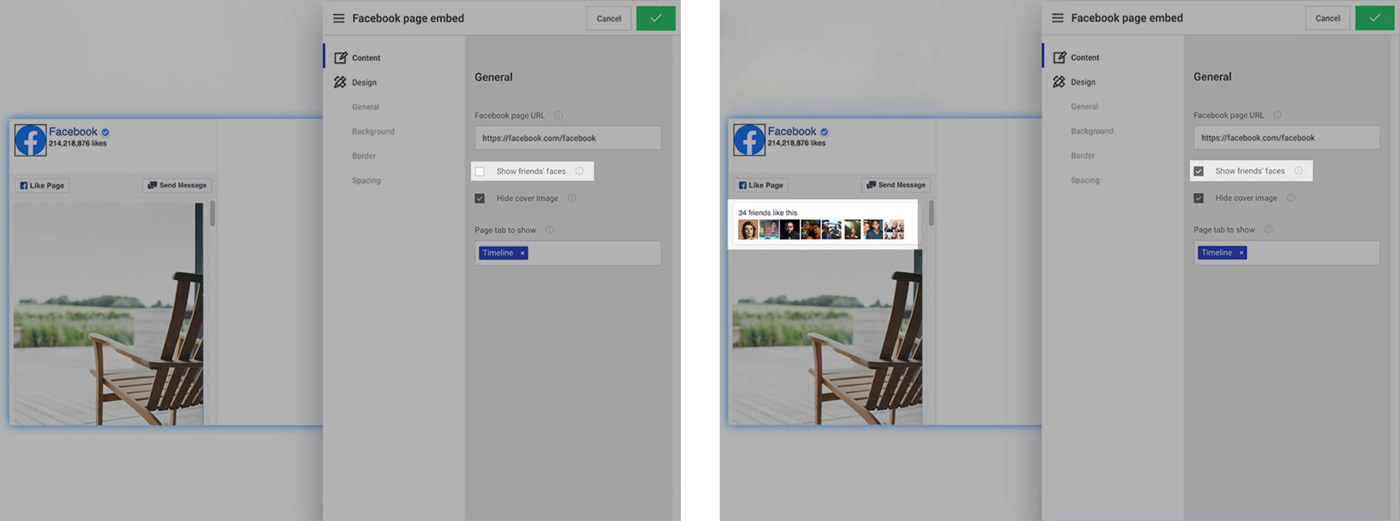The height and width of the screenshot is (521, 1400).
Task: Select Background under Design in left screenshot
Action: pyautogui.click(x=373, y=131)
